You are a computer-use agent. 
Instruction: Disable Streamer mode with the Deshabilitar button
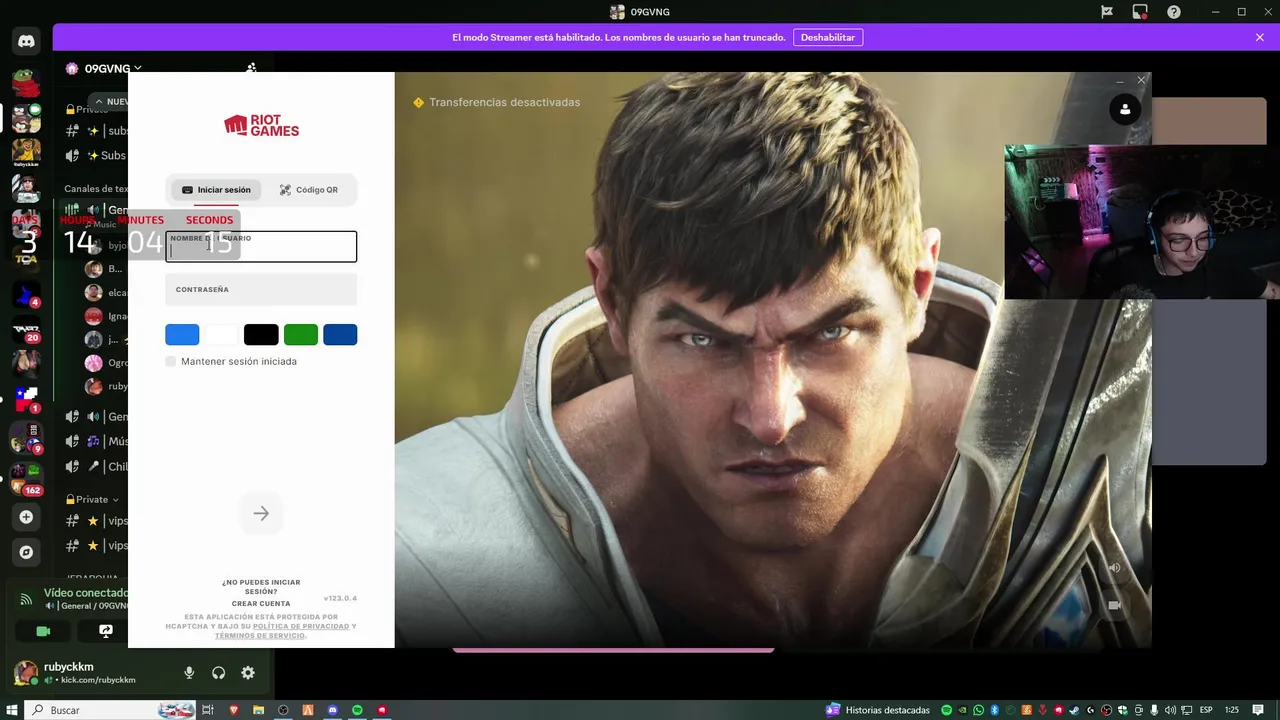(828, 37)
